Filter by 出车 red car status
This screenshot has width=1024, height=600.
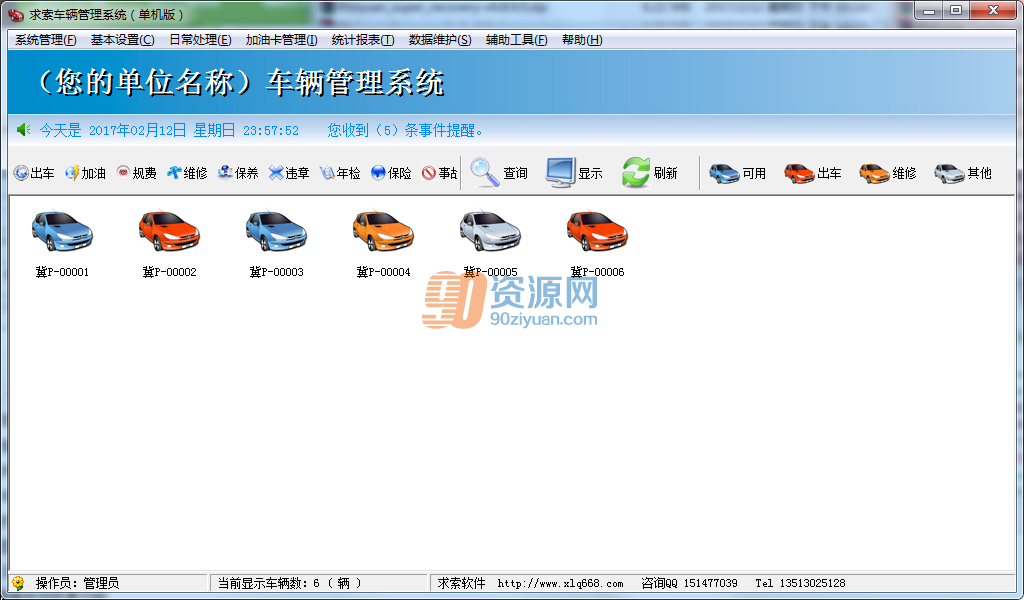[812, 173]
